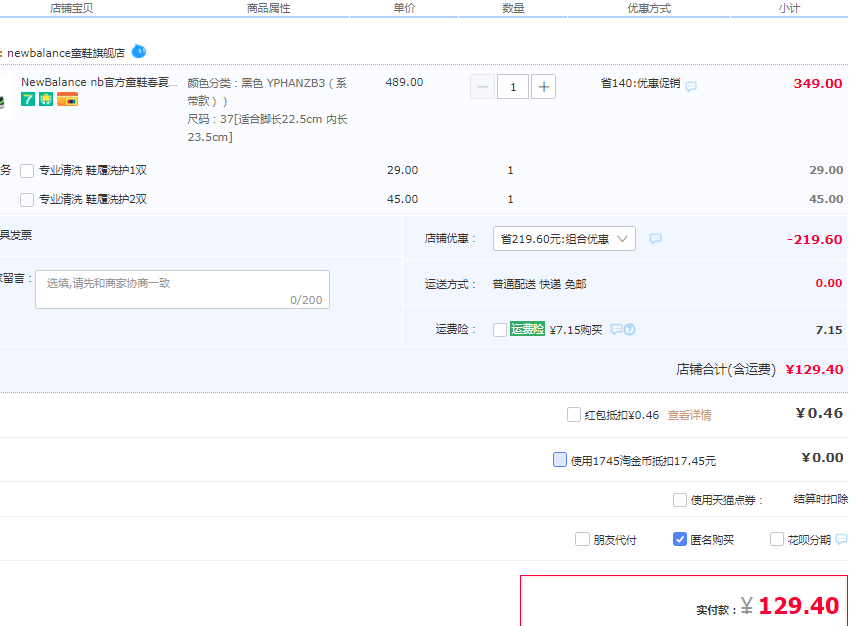Increase quantity with the plus button
The width and height of the screenshot is (856, 626).
point(544,87)
